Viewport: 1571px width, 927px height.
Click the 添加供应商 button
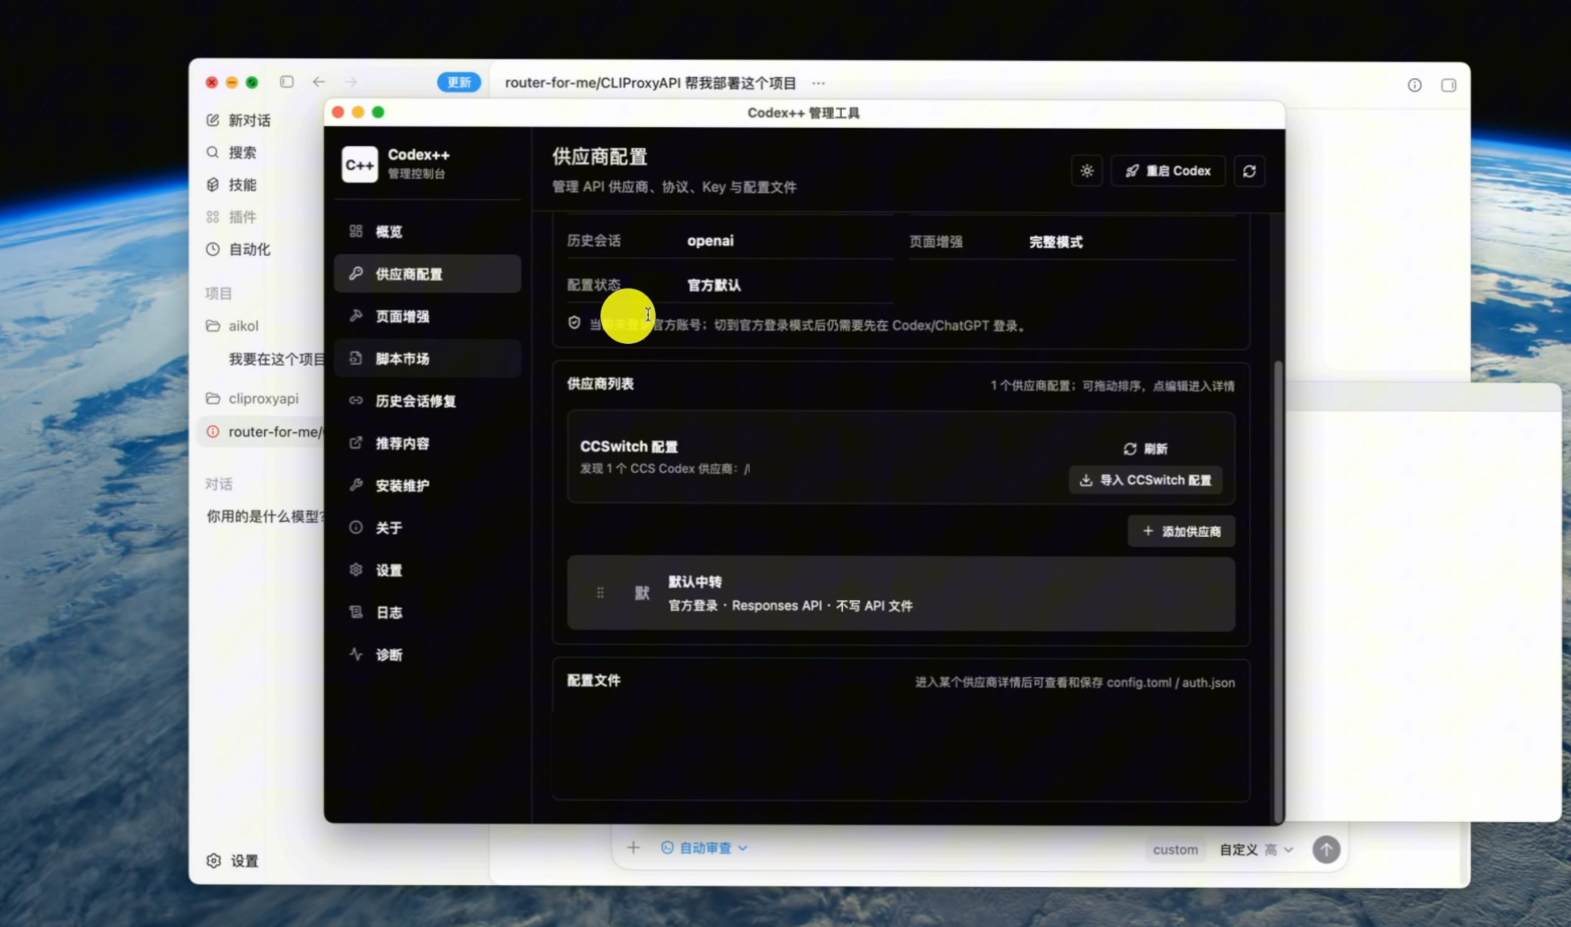1181,531
